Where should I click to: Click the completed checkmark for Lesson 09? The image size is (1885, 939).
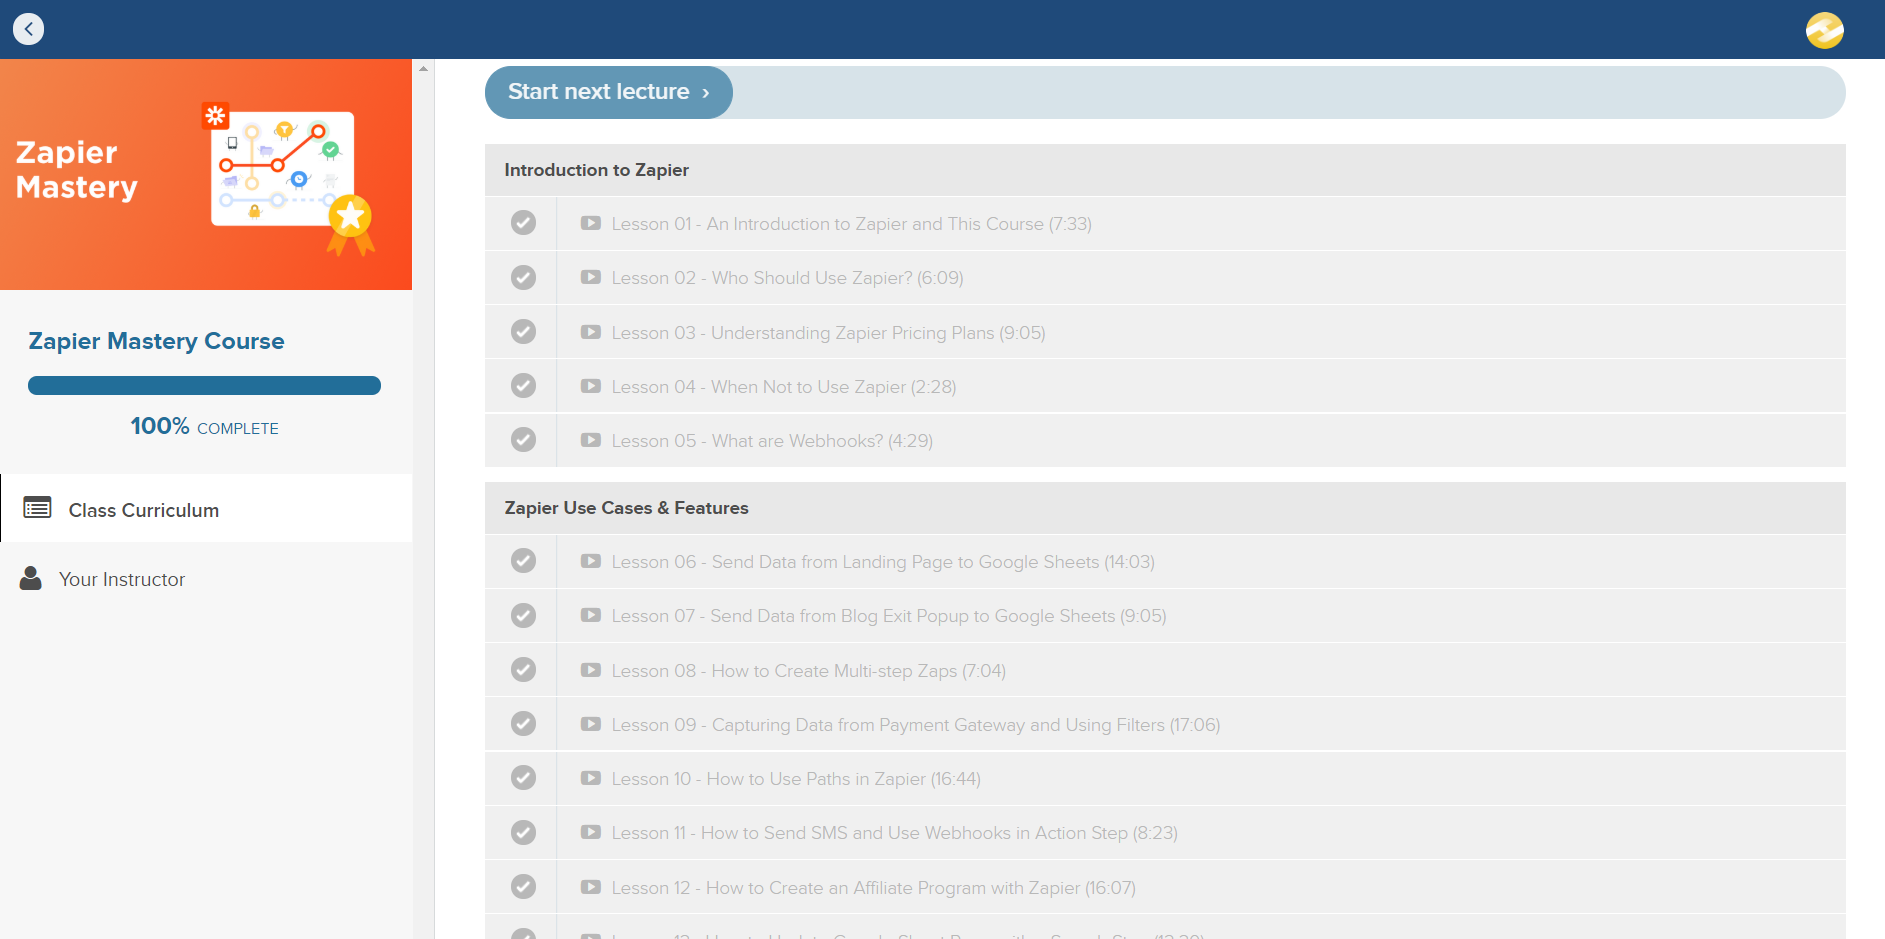[x=523, y=723]
